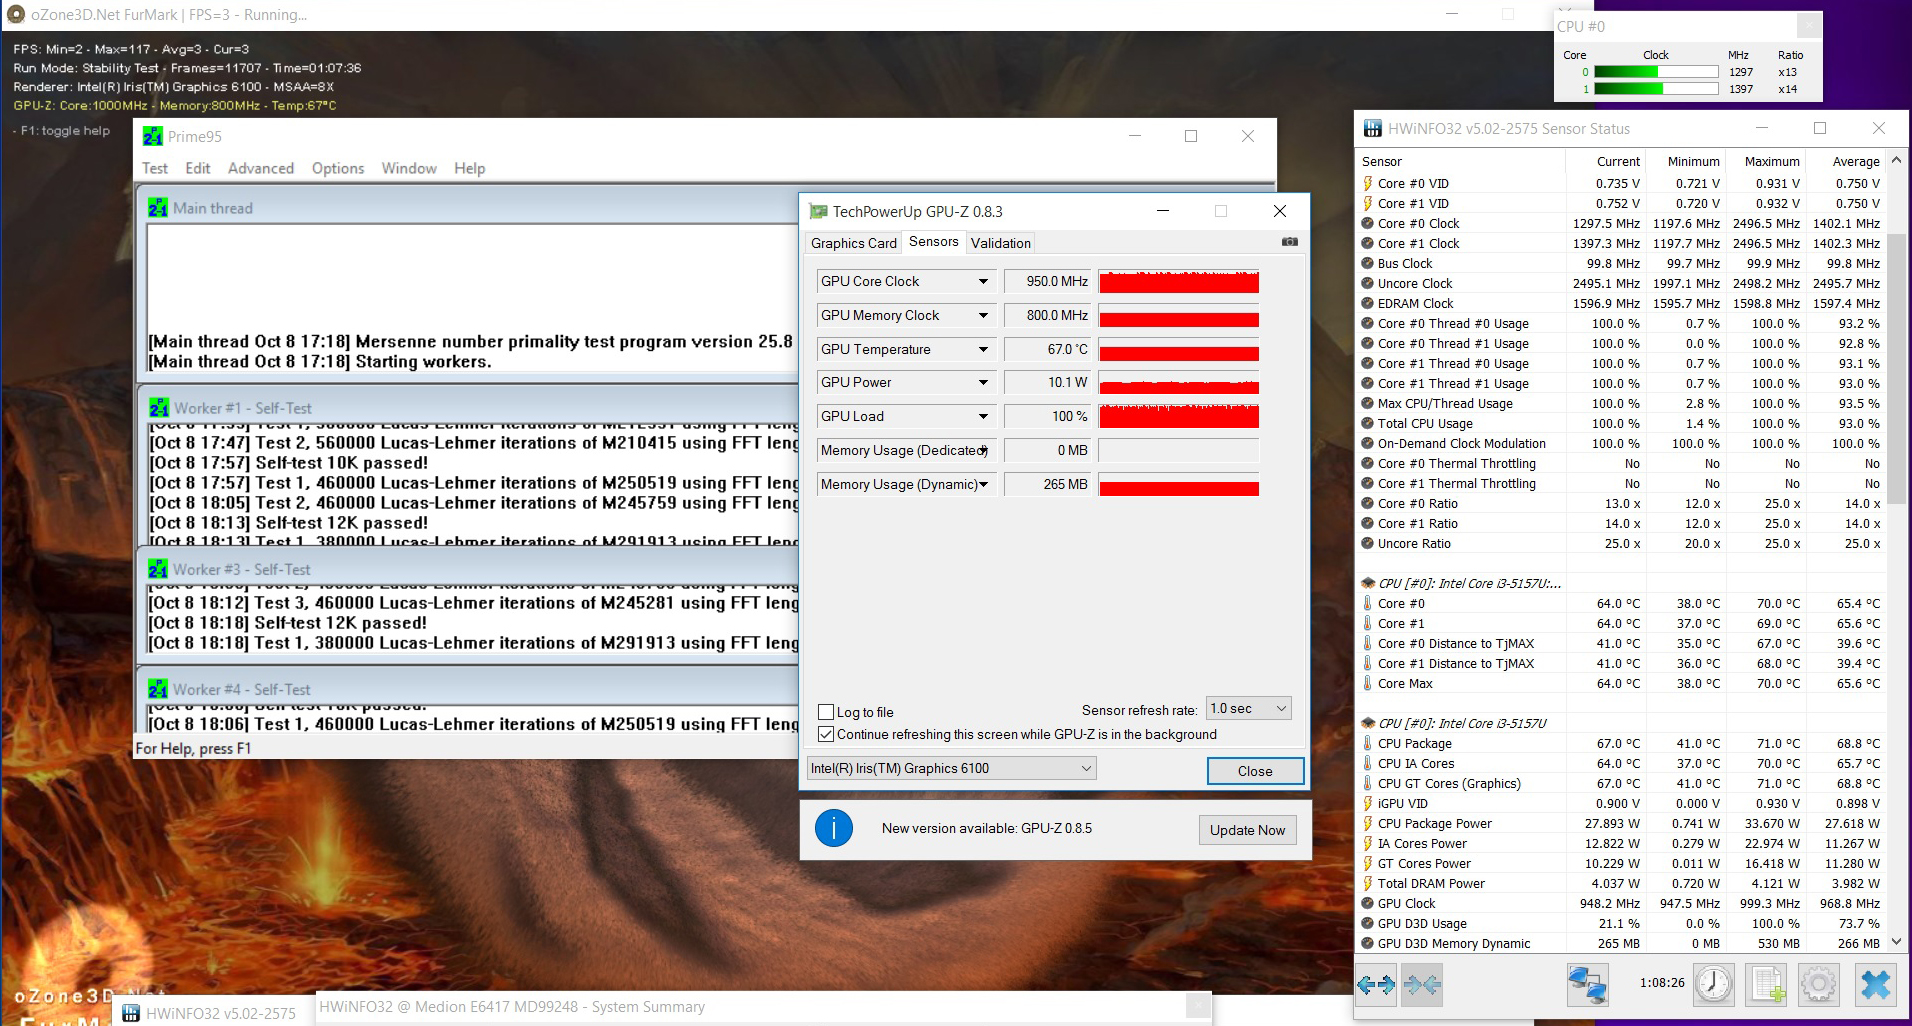Uncheck Continue refreshing in background checkbox
The image size is (1912, 1026).
click(826, 734)
